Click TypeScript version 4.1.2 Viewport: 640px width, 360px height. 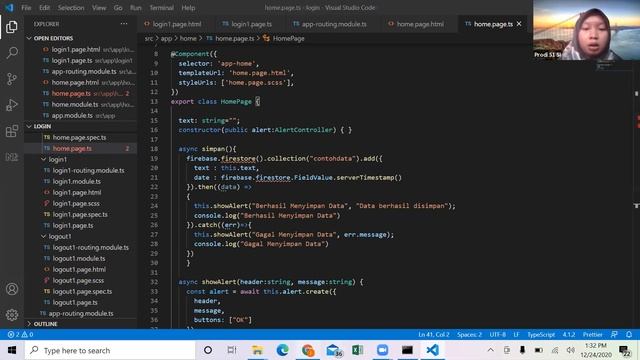pyautogui.click(x=569, y=334)
